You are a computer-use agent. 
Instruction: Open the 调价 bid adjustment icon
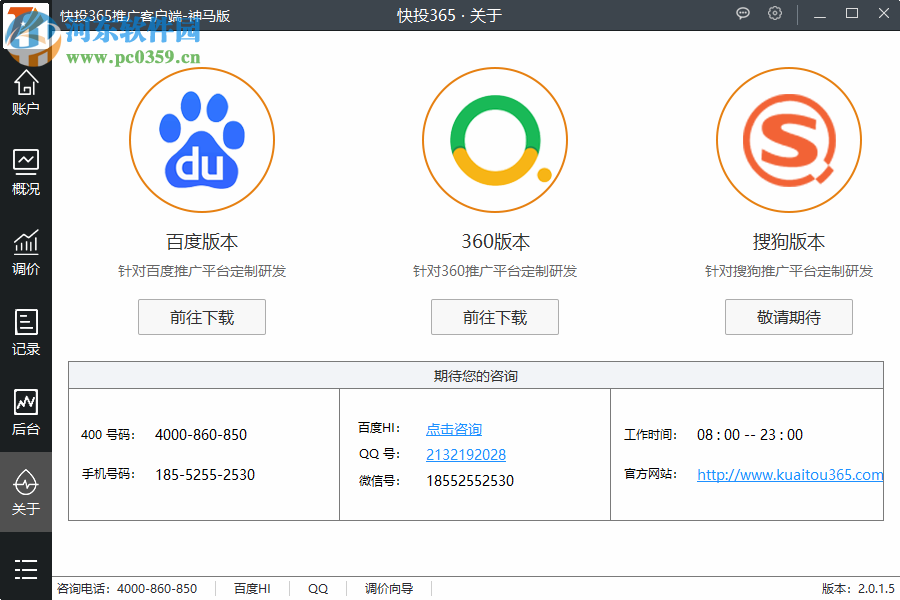point(26,250)
